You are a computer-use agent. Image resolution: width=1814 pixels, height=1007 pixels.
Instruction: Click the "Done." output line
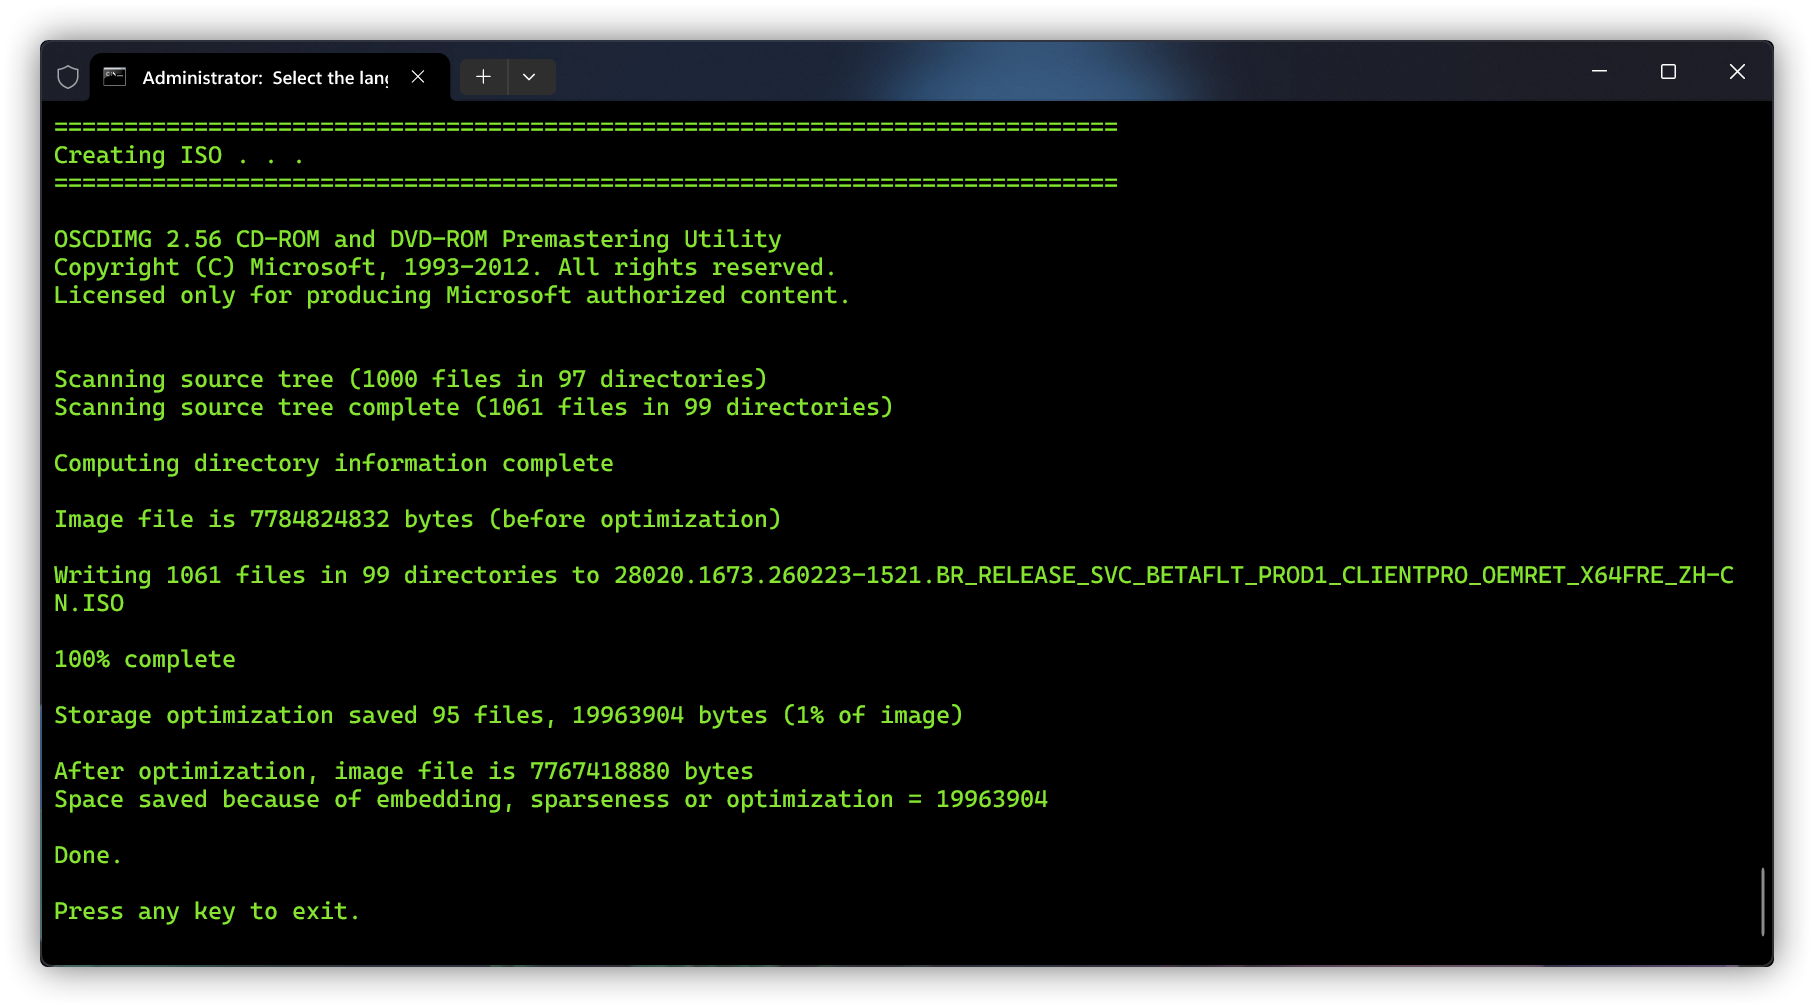coord(88,855)
